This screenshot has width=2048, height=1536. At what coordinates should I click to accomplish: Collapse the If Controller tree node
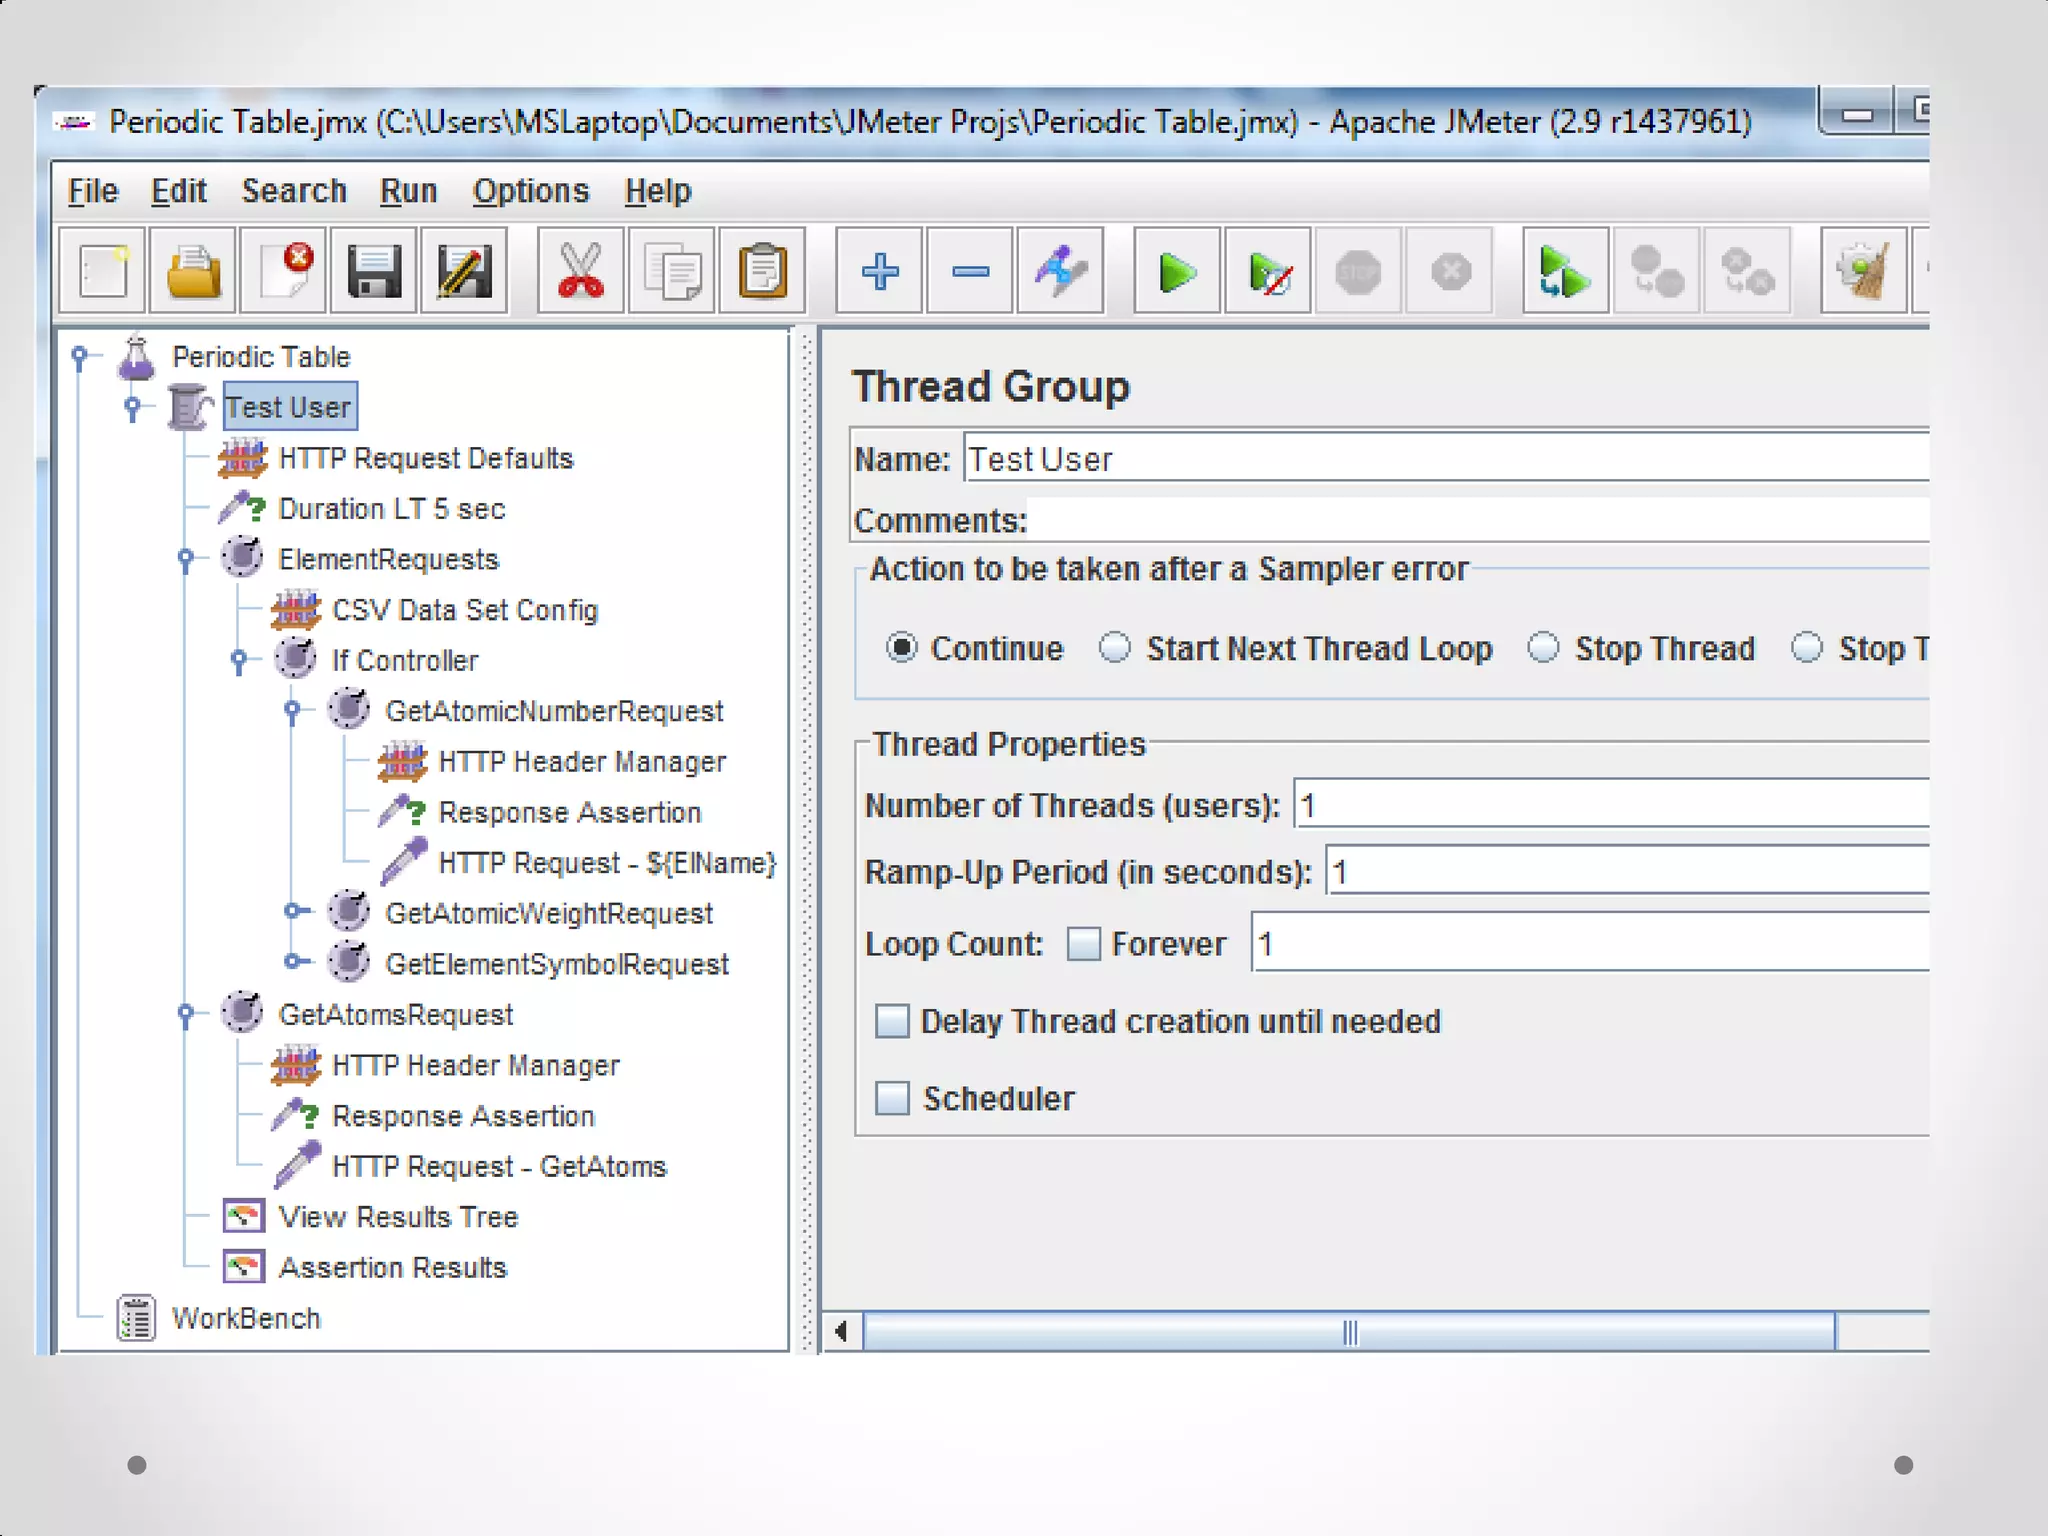click(239, 659)
